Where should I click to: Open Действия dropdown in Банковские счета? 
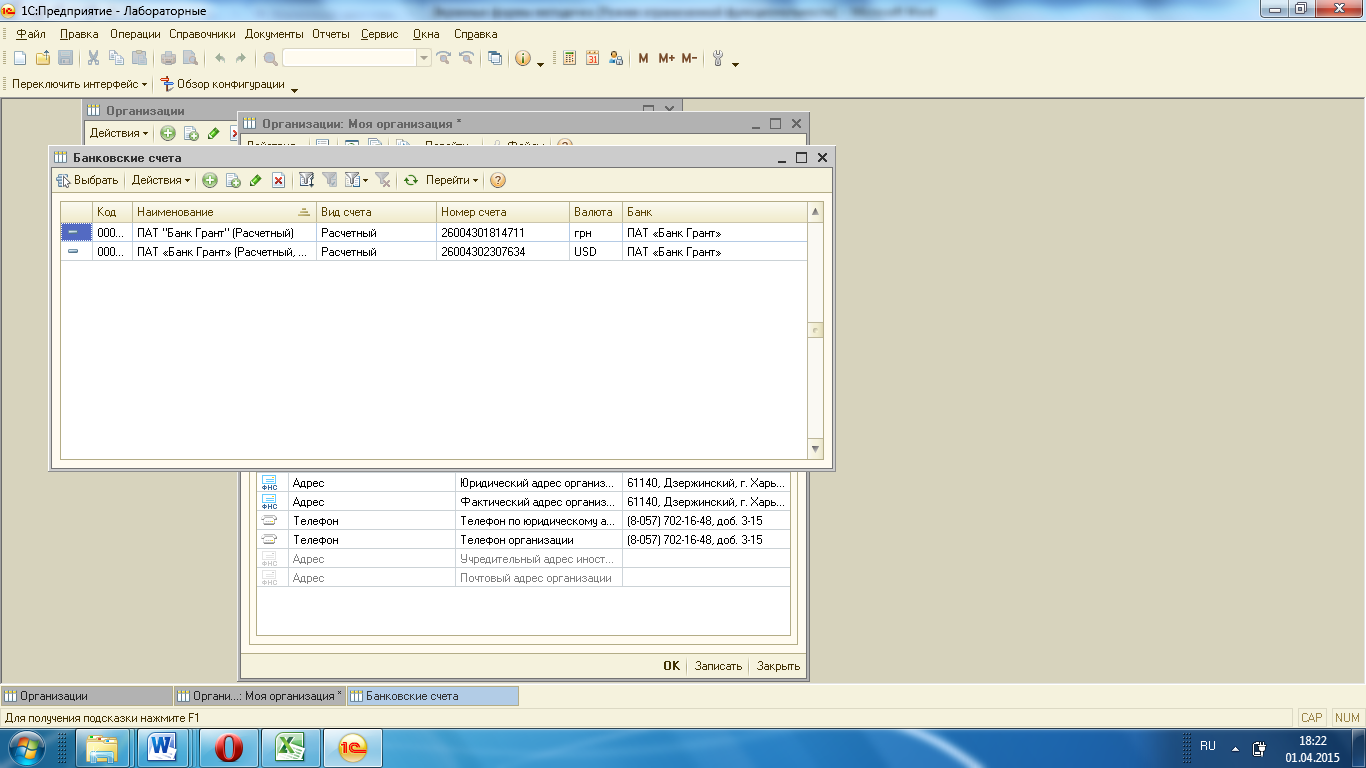tap(161, 180)
